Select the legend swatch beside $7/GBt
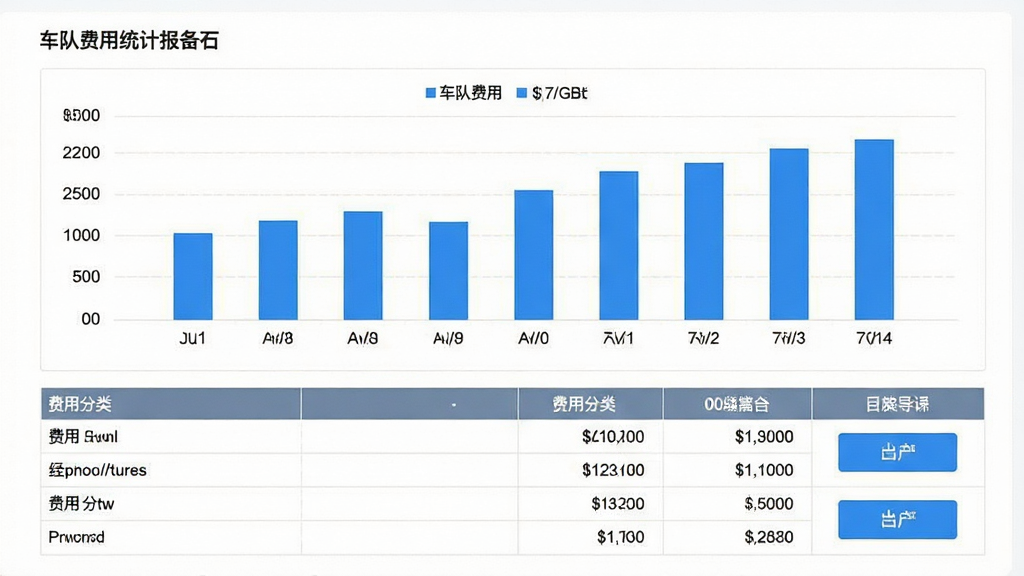This screenshot has width=1024, height=576. click(521, 93)
